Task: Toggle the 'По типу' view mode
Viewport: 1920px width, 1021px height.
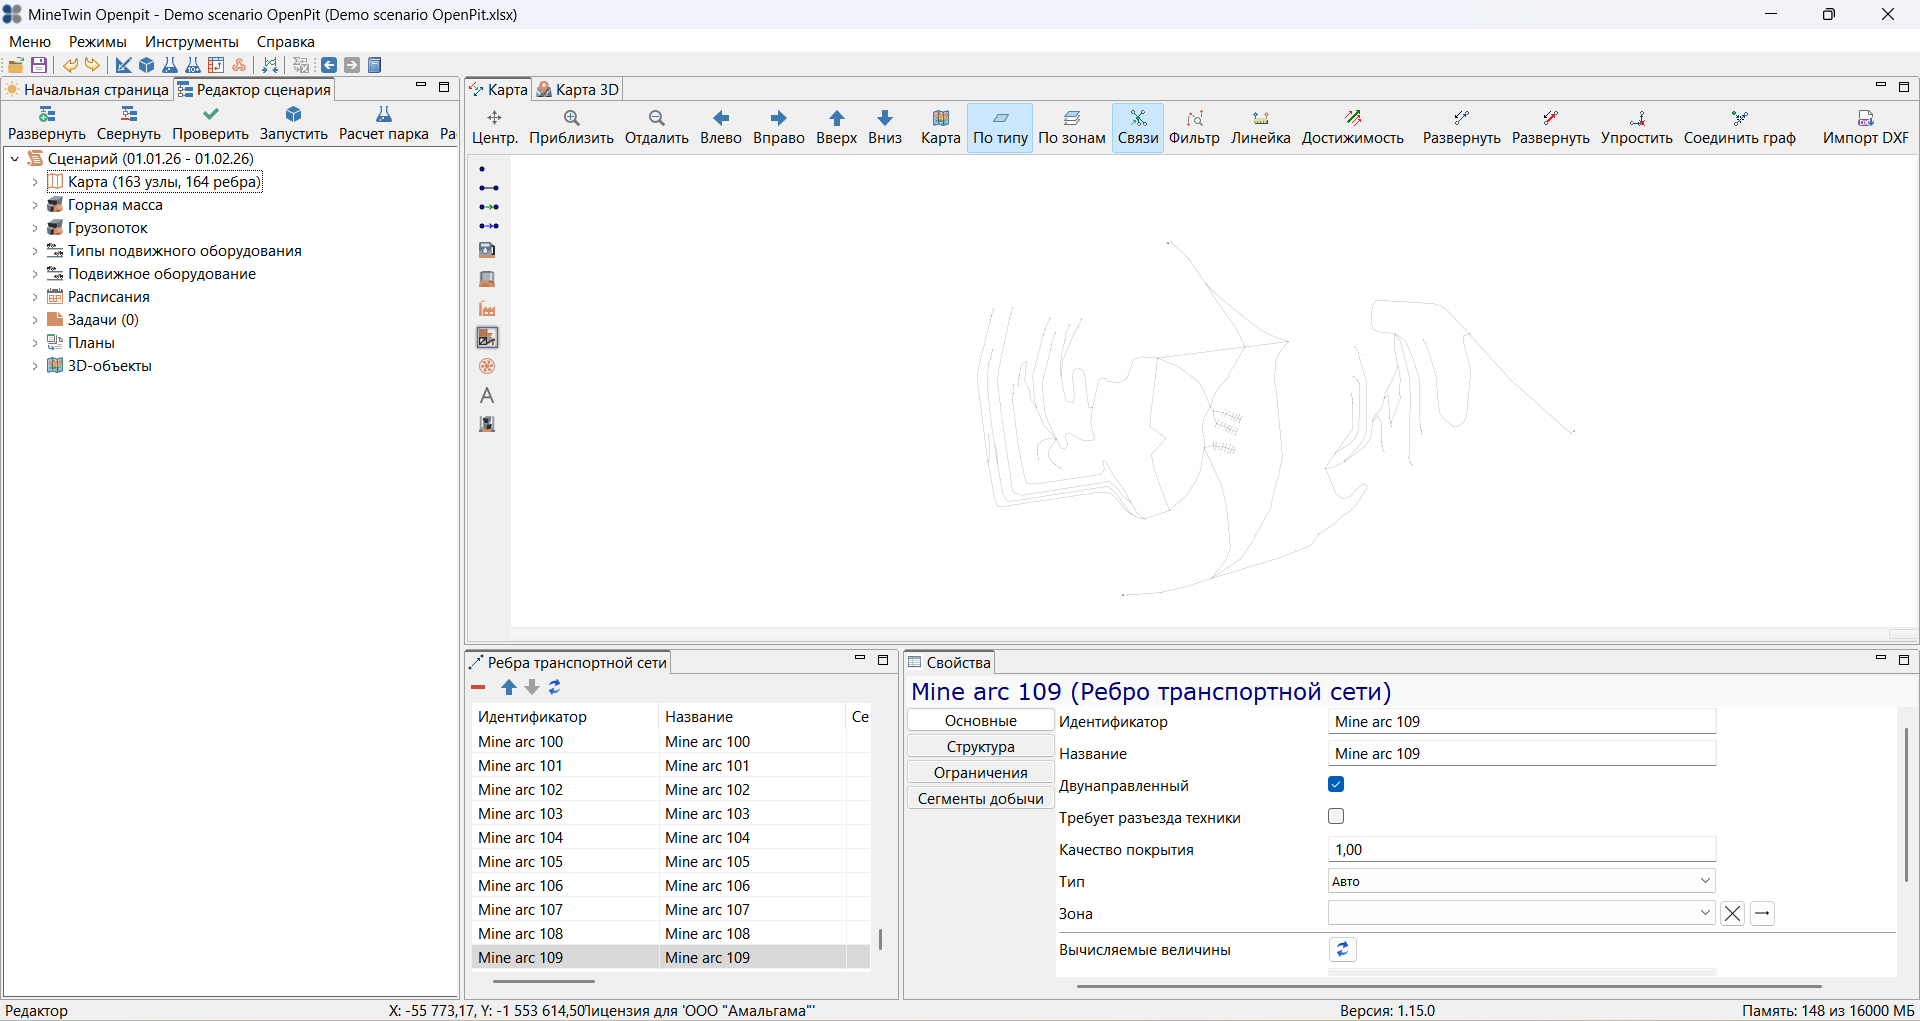Action: click(x=1000, y=128)
